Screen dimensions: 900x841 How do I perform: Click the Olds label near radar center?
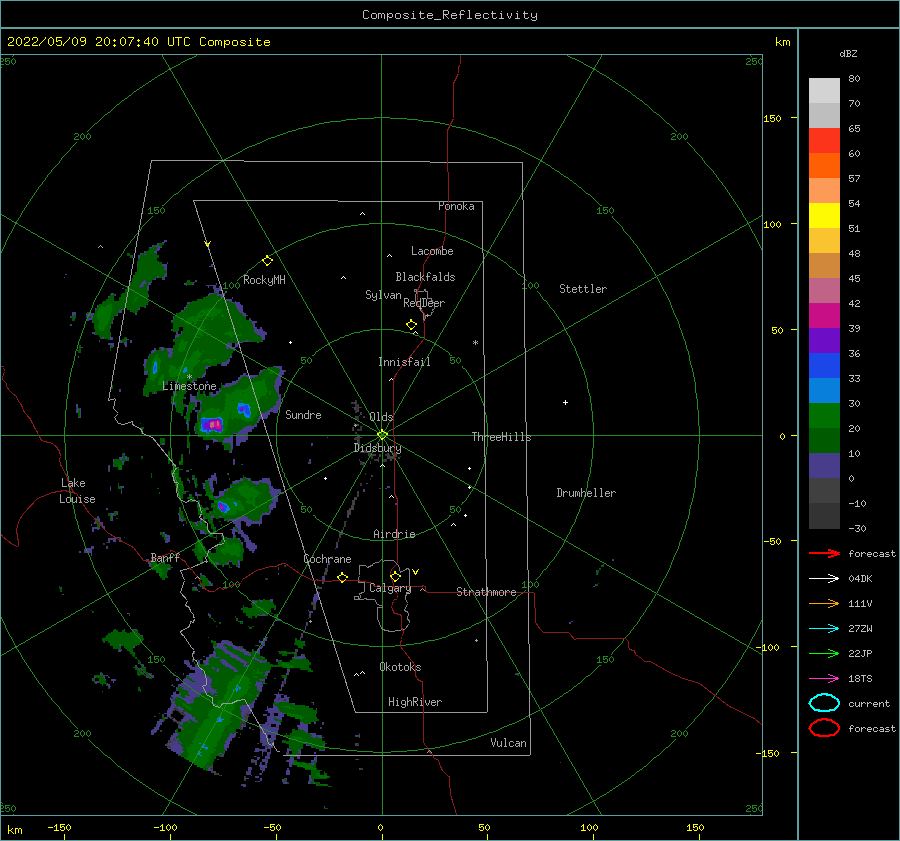click(x=381, y=417)
